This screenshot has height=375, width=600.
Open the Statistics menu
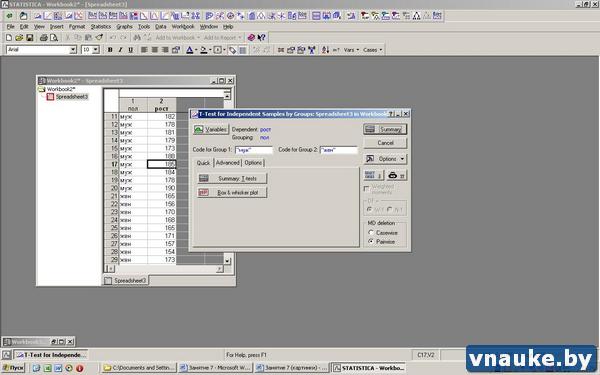coord(101,26)
